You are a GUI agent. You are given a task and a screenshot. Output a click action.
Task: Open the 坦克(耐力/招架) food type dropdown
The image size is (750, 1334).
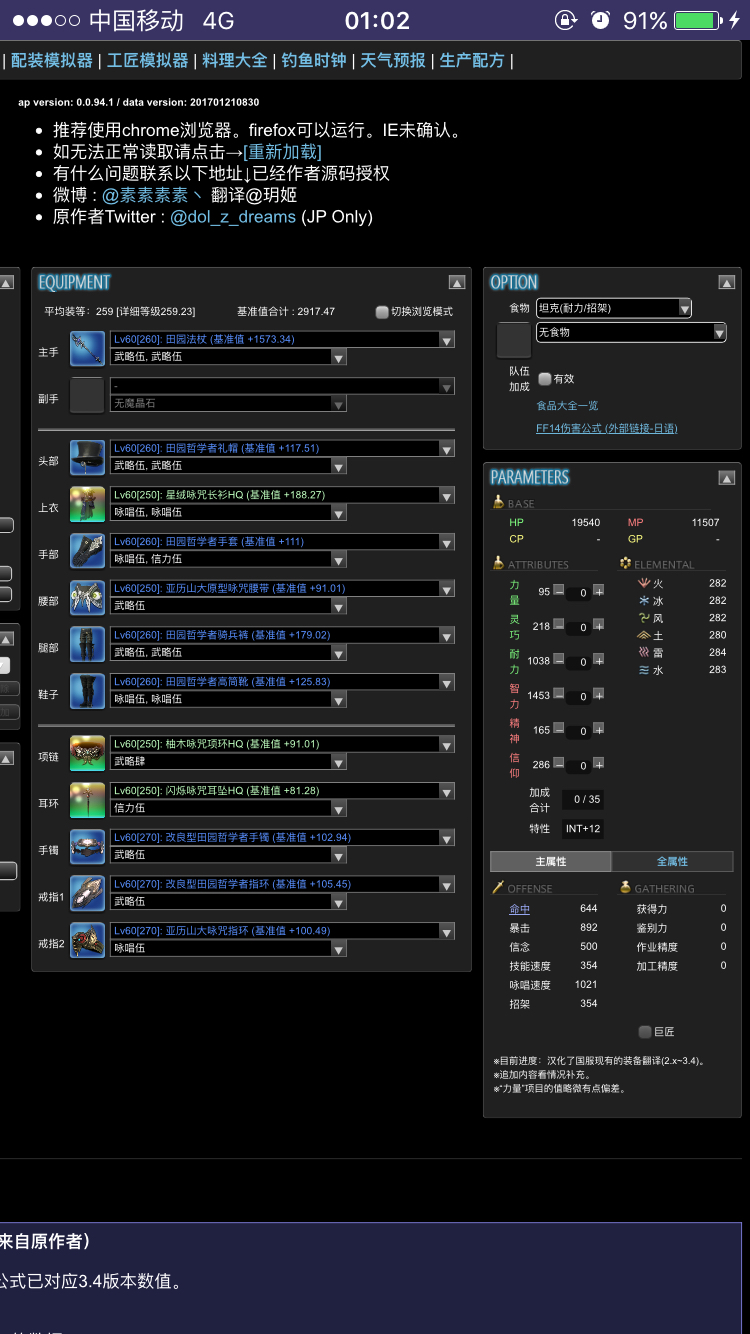tap(613, 308)
